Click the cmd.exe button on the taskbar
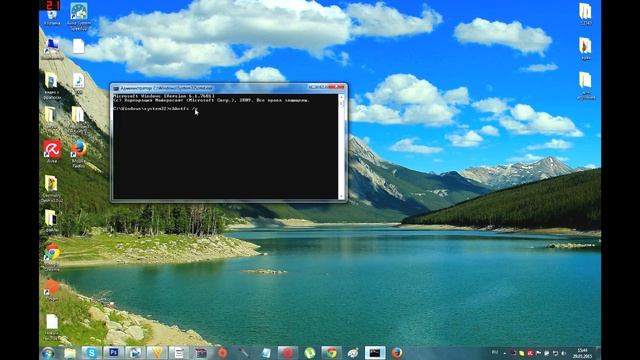The image size is (640, 360). (x=375, y=353)
